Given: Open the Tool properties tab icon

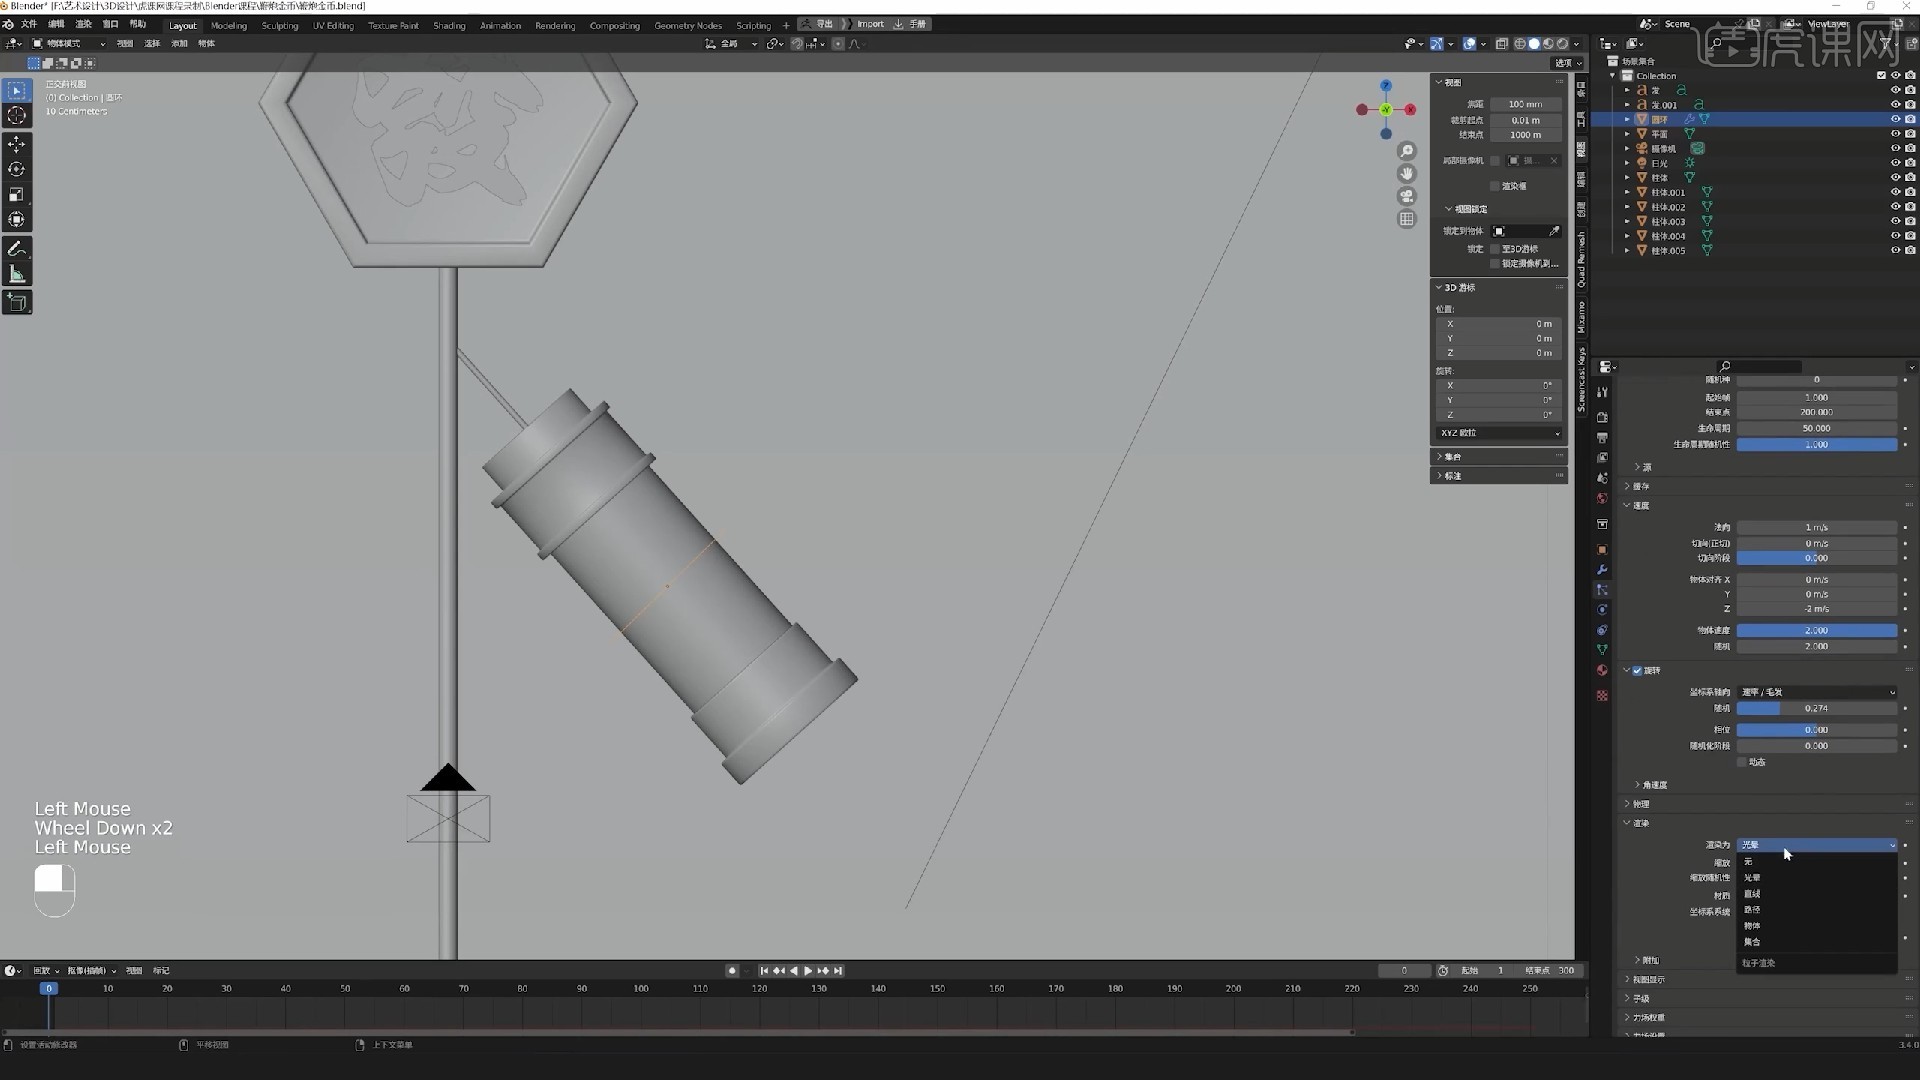Looking at the screenshot, I should point(1602,392).
